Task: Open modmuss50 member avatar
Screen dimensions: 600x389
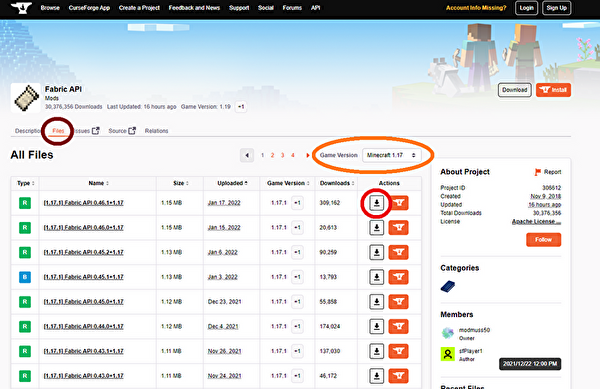Action: [448, 333]
